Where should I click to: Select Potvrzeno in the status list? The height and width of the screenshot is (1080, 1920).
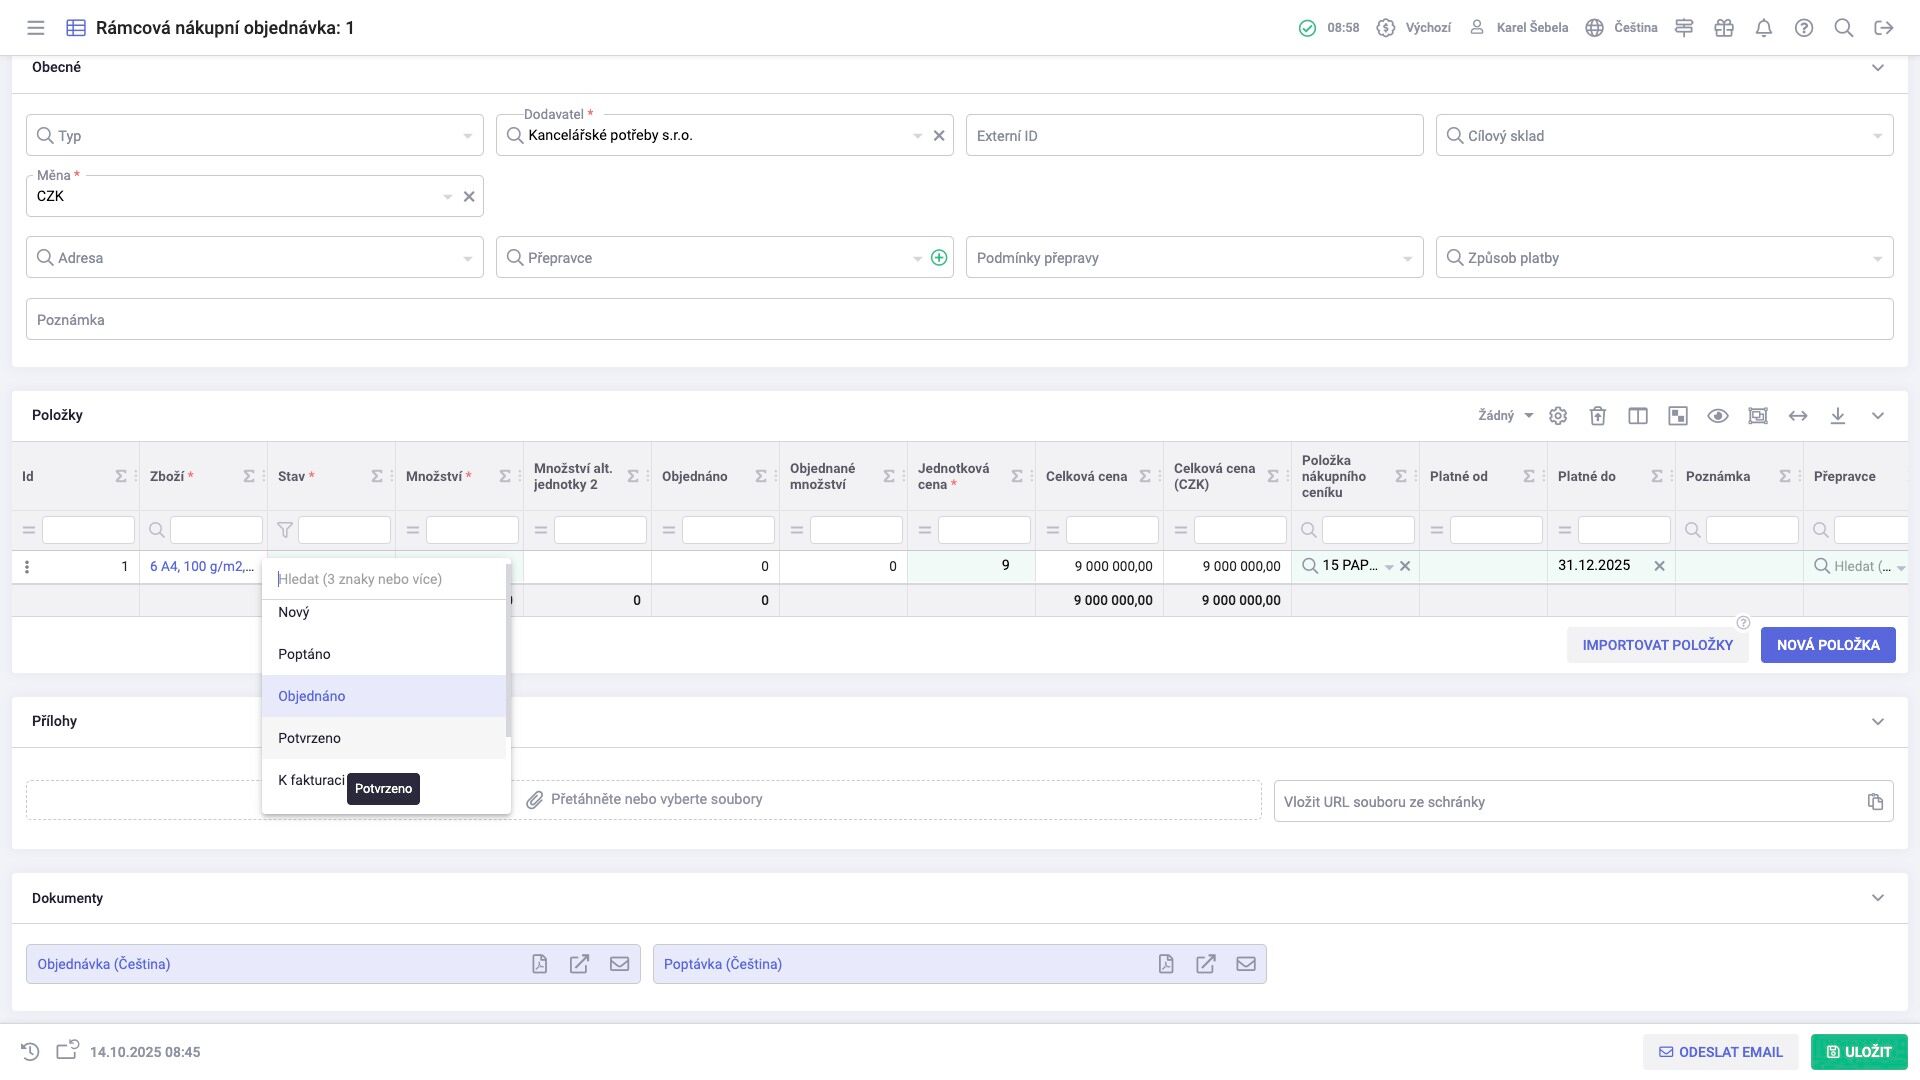(310, 738)
